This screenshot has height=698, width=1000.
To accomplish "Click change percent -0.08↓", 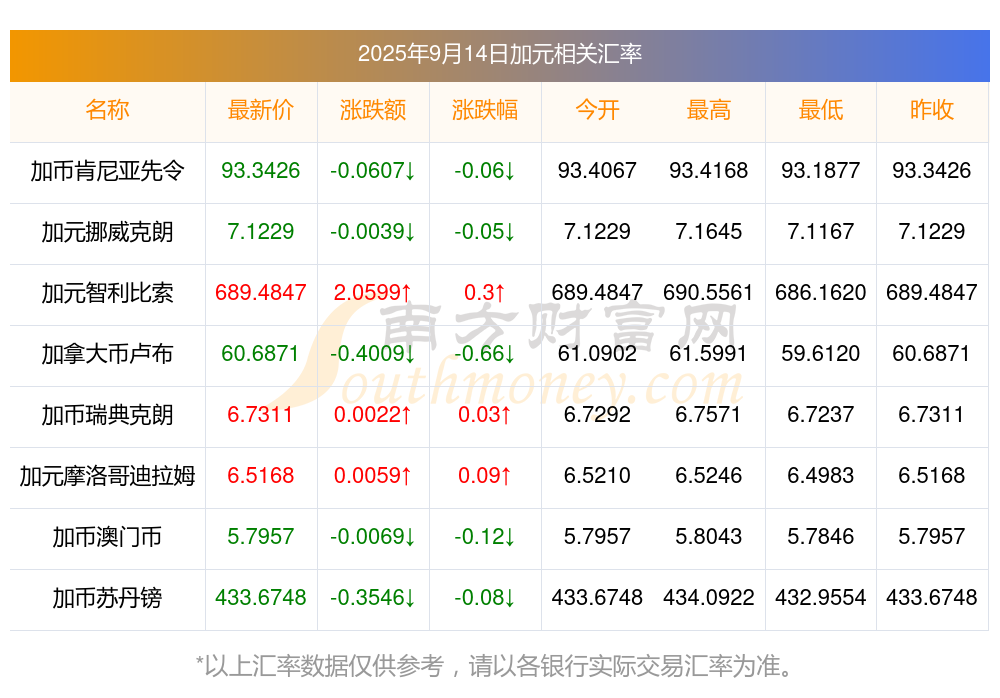I will (x=485, y=598).
